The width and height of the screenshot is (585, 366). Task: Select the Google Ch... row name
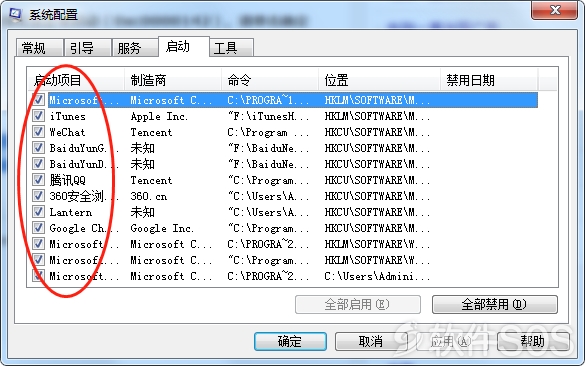[x=84, y=228]
